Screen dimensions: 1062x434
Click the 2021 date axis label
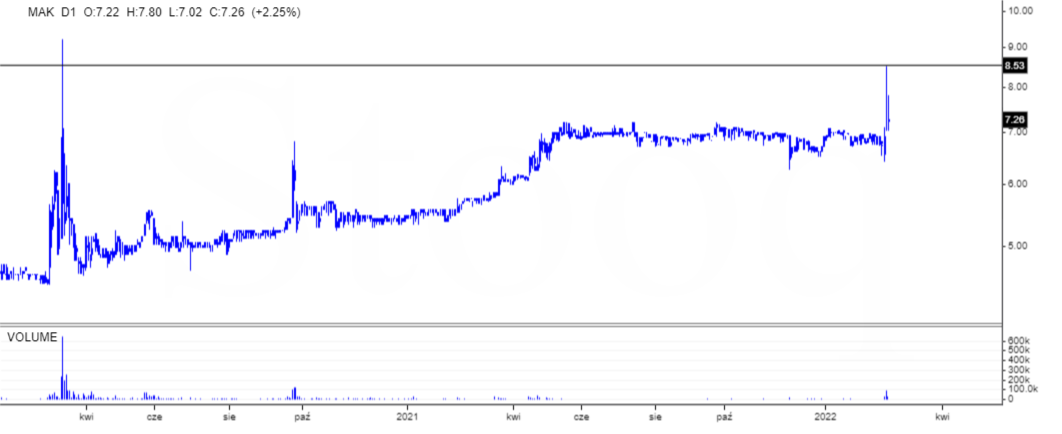(x=408, y=416)
